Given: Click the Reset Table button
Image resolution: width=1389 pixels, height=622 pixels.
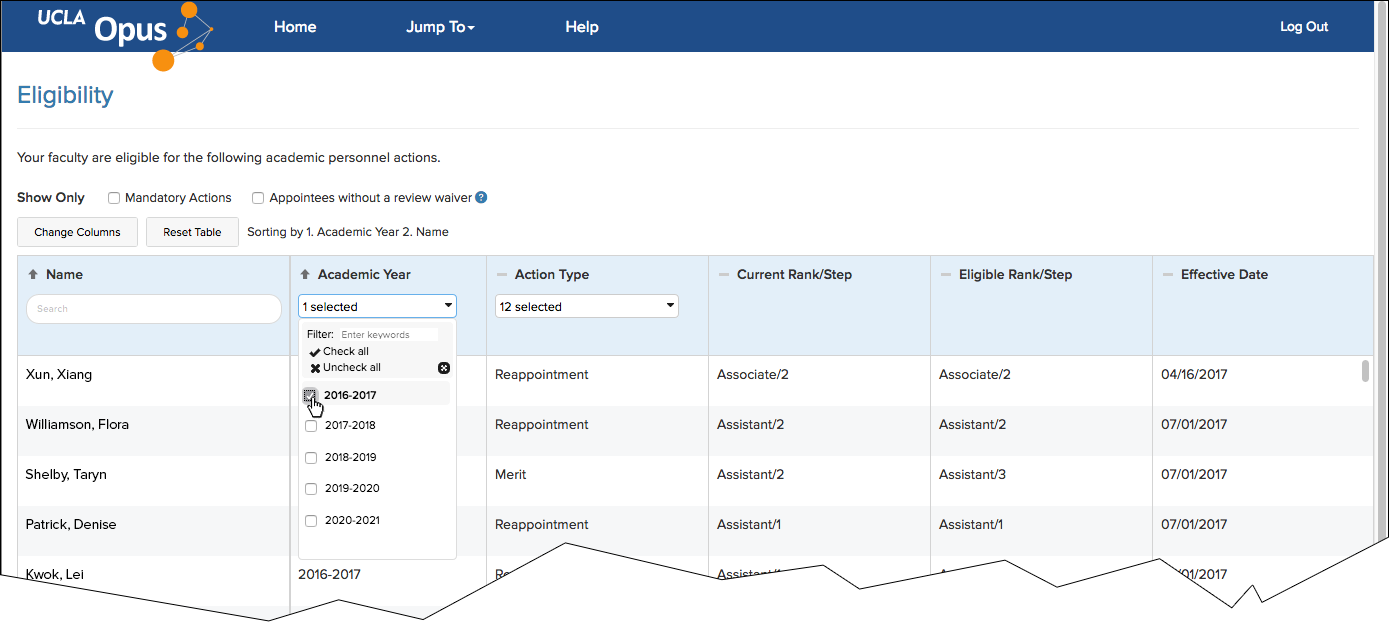Looking at the screenshot, I should (x=192, y=232).
